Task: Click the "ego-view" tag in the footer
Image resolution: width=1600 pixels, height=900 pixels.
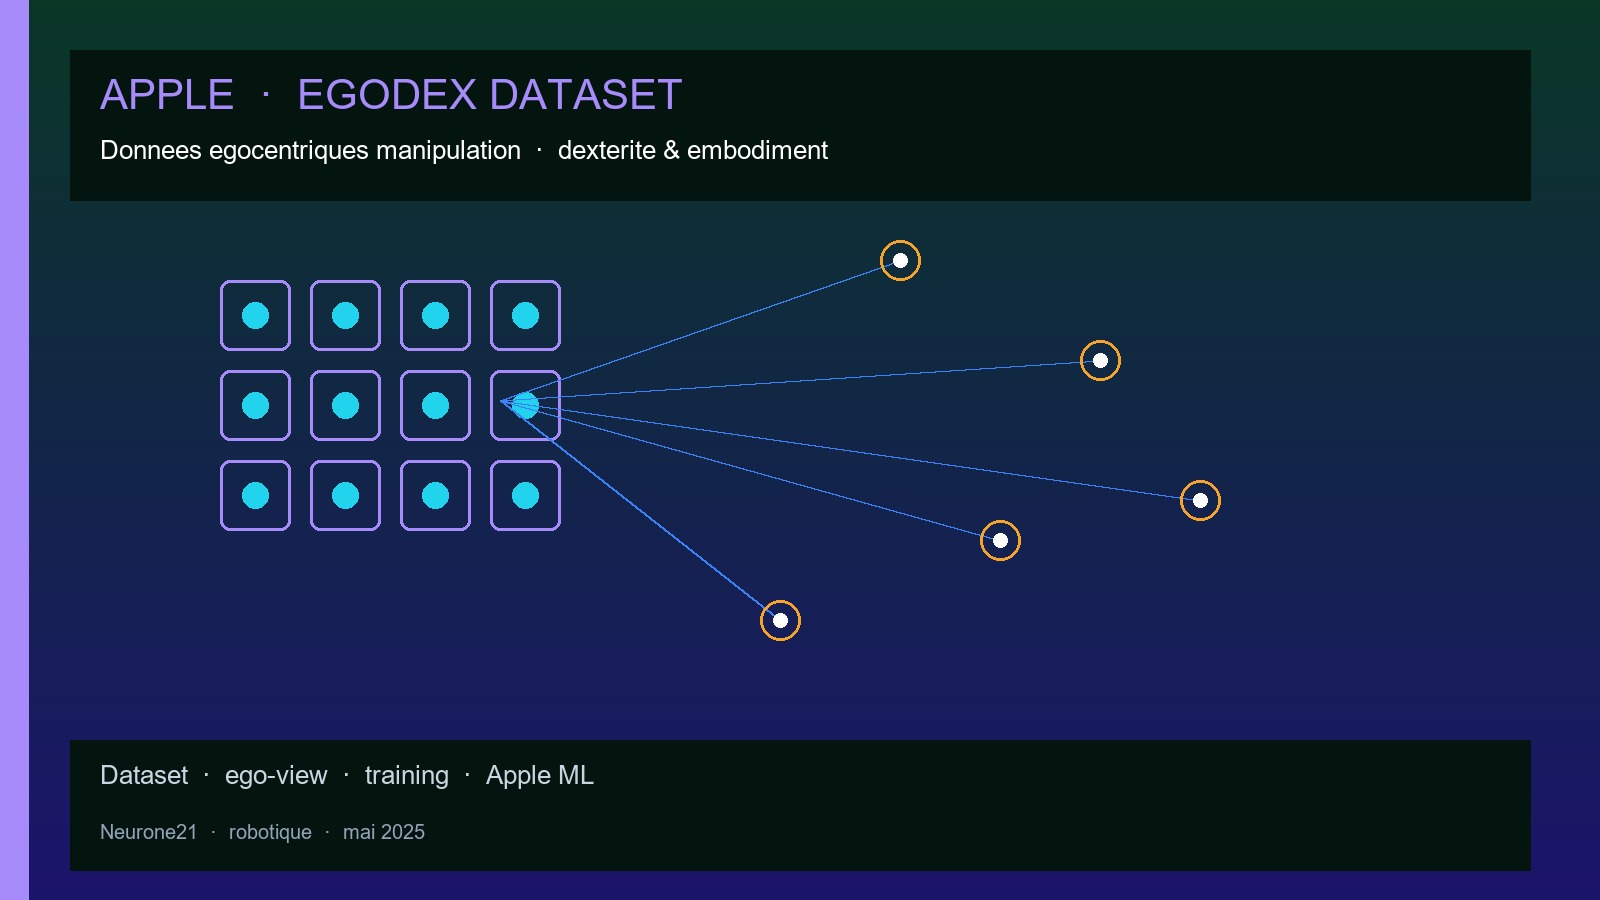Action: point(276,775)
